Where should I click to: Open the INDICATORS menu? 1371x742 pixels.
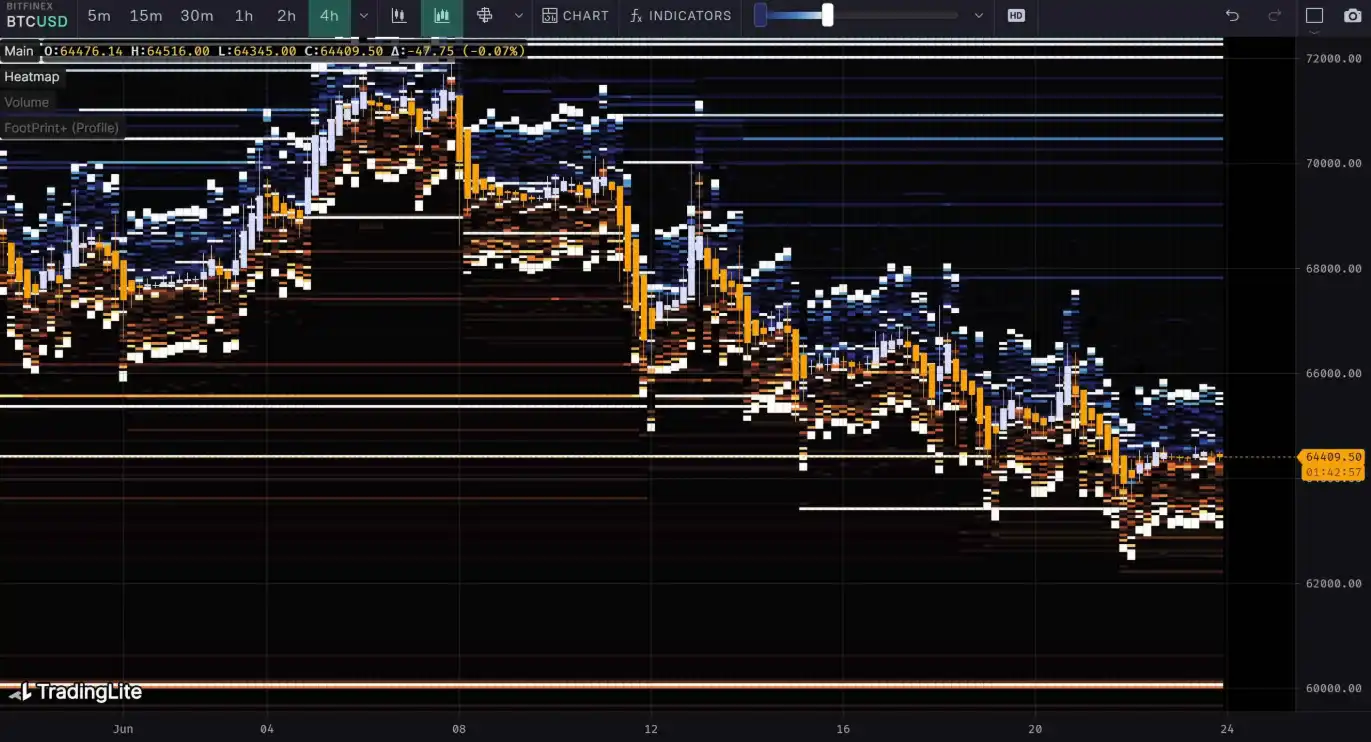(681, 16)
